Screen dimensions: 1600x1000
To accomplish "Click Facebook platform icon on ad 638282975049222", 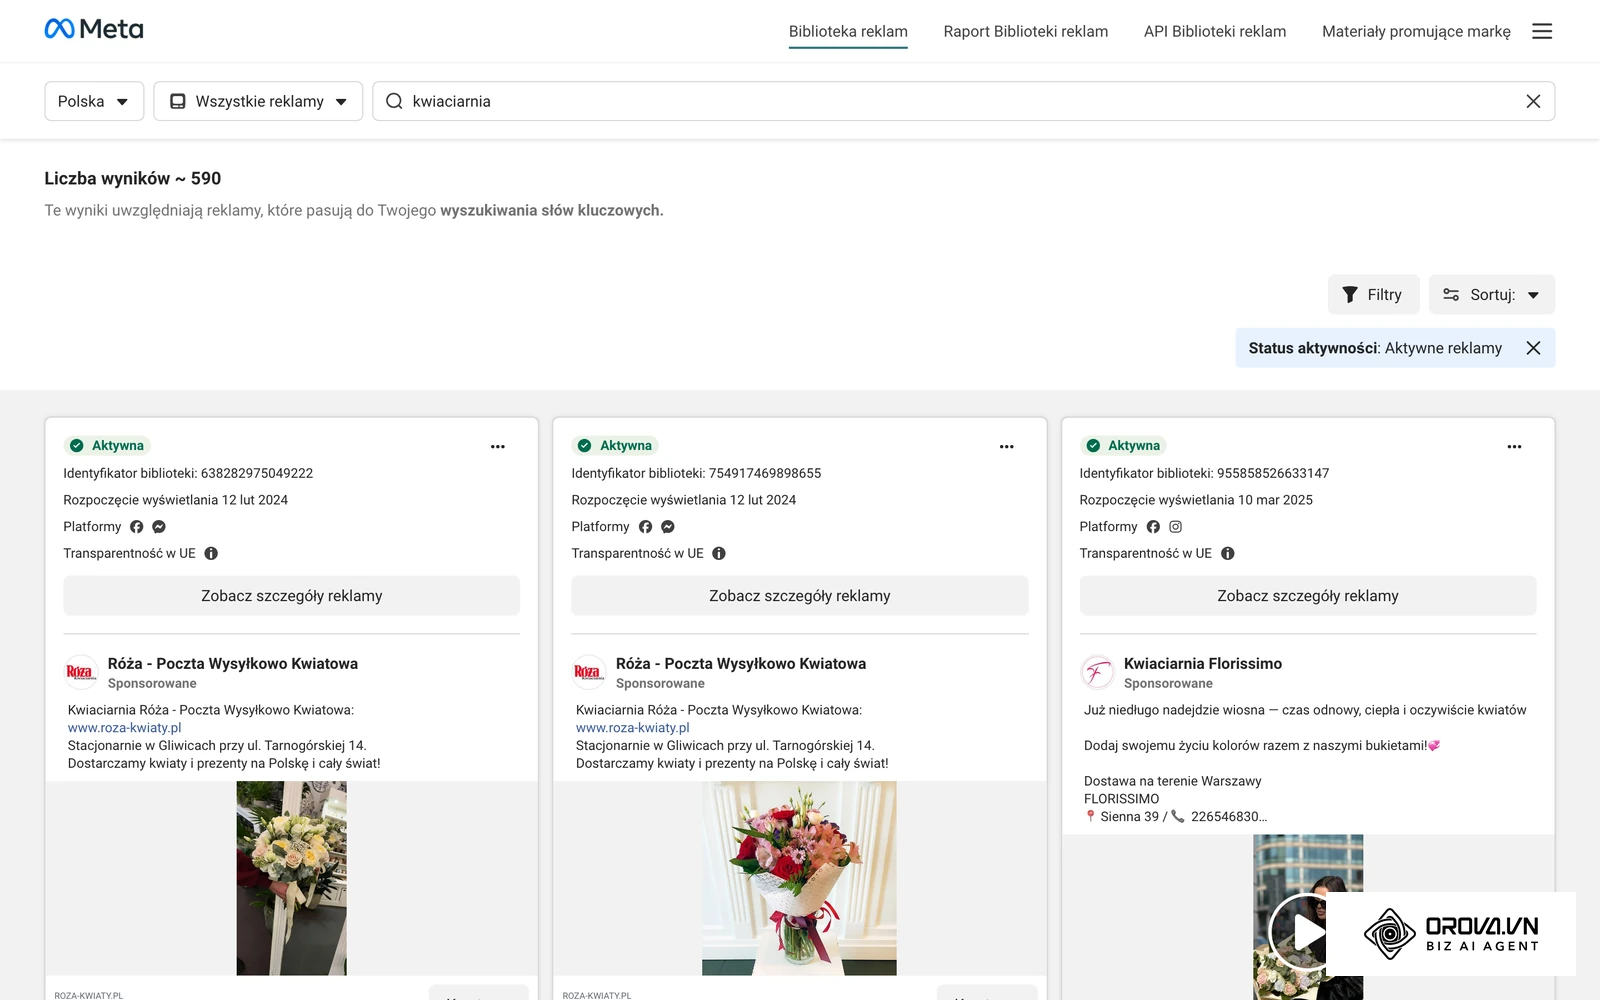I will (137, 526).
